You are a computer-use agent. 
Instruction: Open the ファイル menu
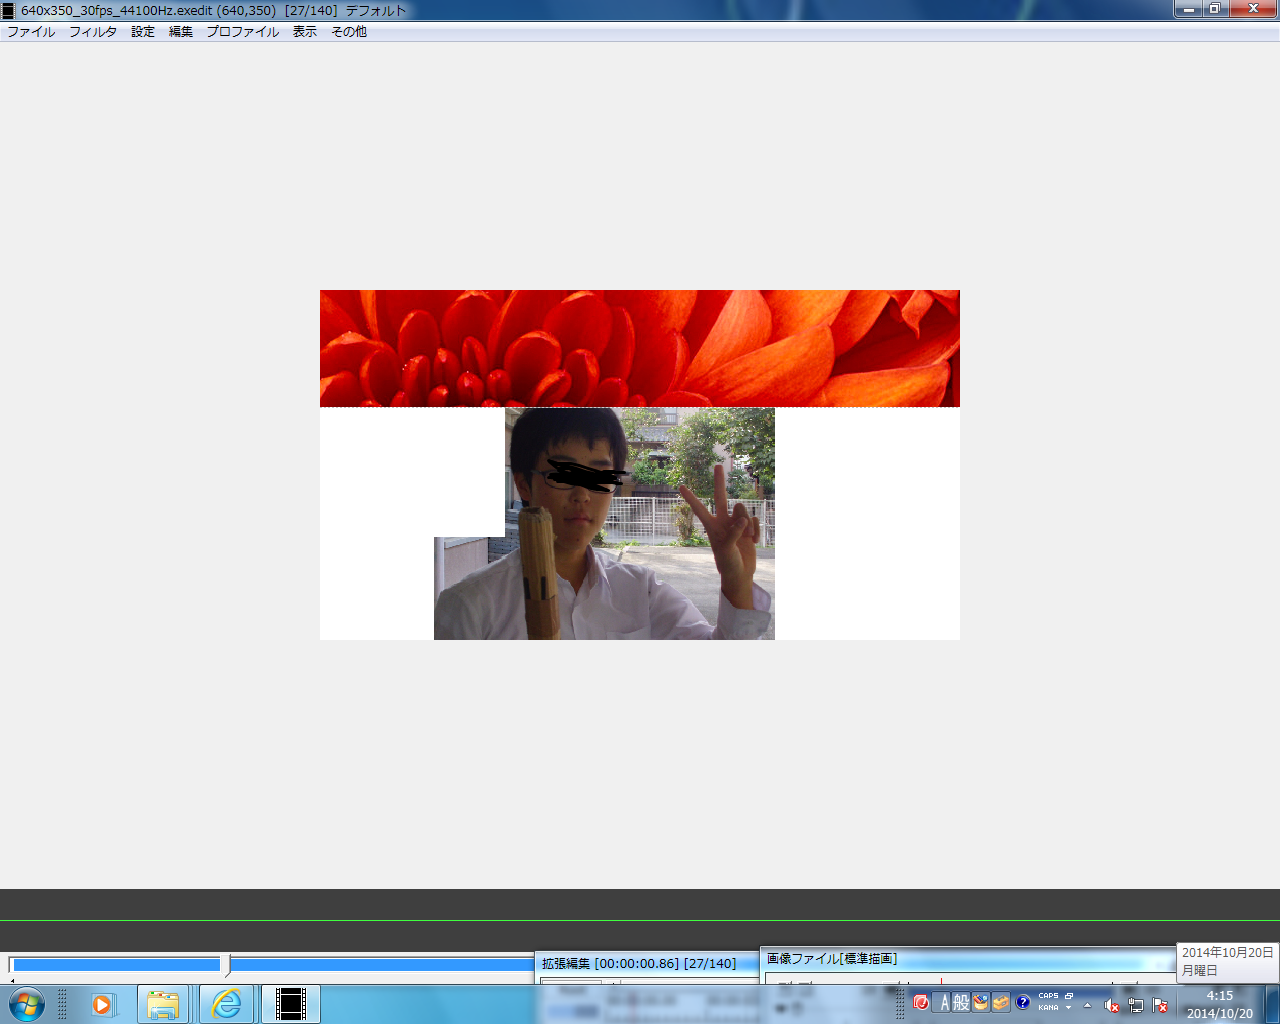coord(31,32)
